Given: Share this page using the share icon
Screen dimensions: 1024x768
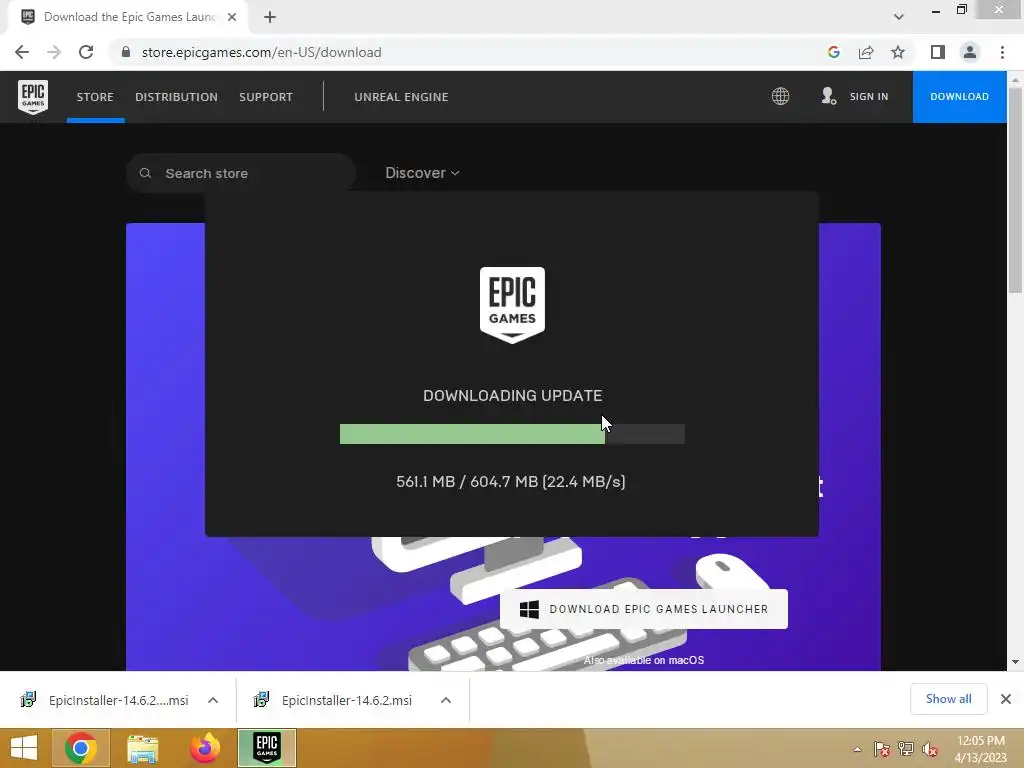Looking at the screenshot, I should 866,52.
